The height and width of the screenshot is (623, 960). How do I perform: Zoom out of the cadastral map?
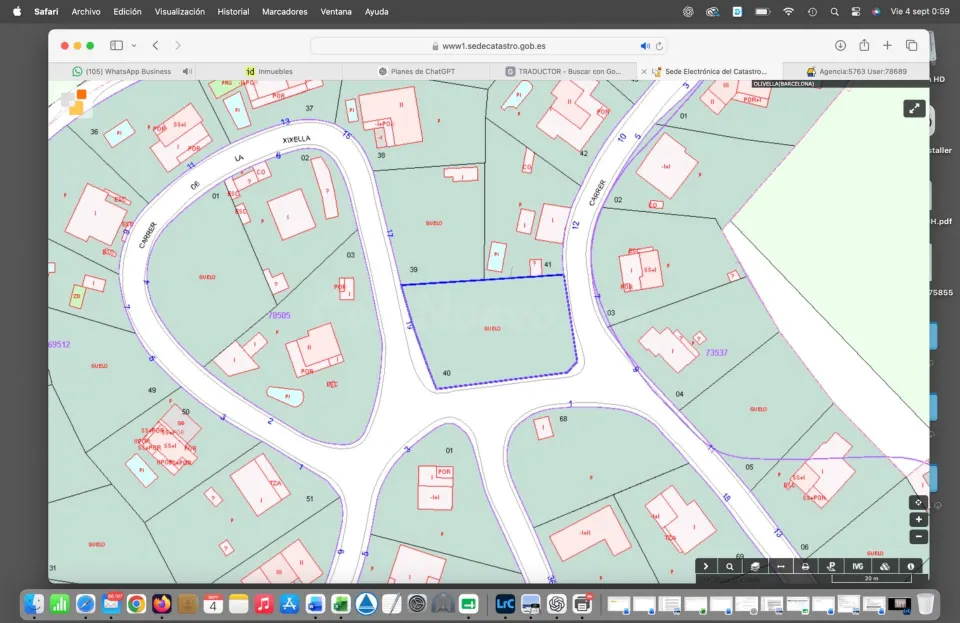(x=918, y=537)
